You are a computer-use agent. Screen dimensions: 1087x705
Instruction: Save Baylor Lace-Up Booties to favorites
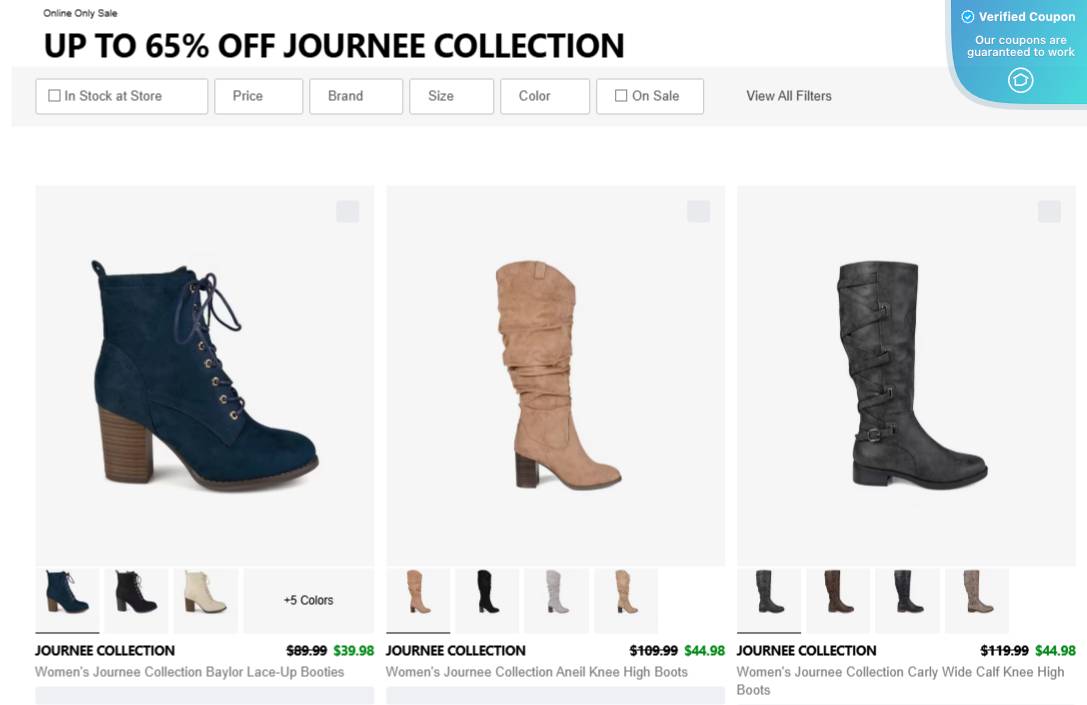(348, 212)
